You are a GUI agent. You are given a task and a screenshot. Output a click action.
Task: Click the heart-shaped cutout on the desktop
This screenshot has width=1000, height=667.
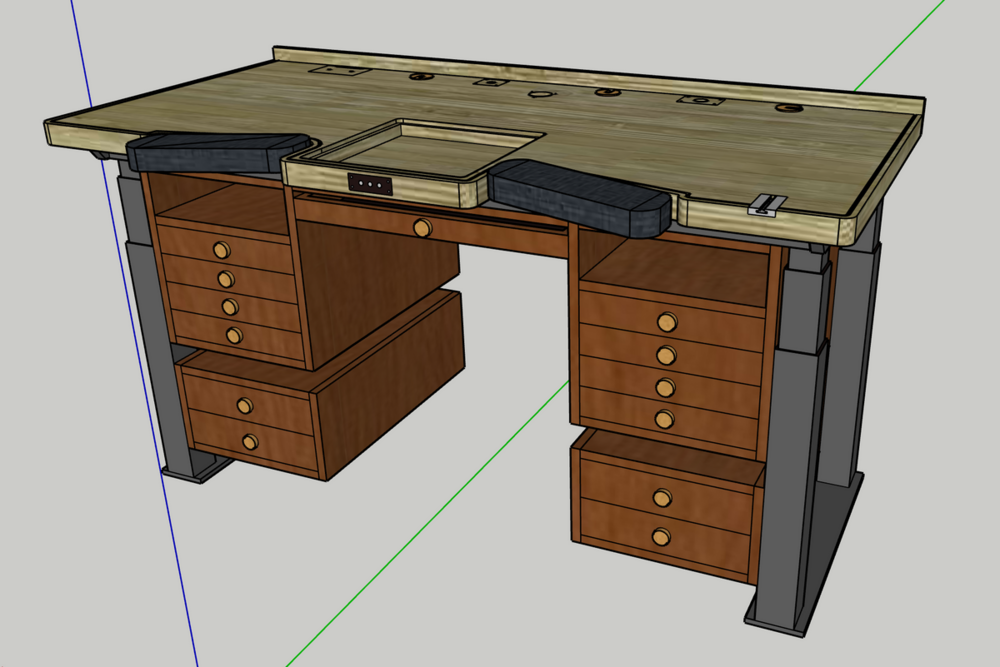542,94
